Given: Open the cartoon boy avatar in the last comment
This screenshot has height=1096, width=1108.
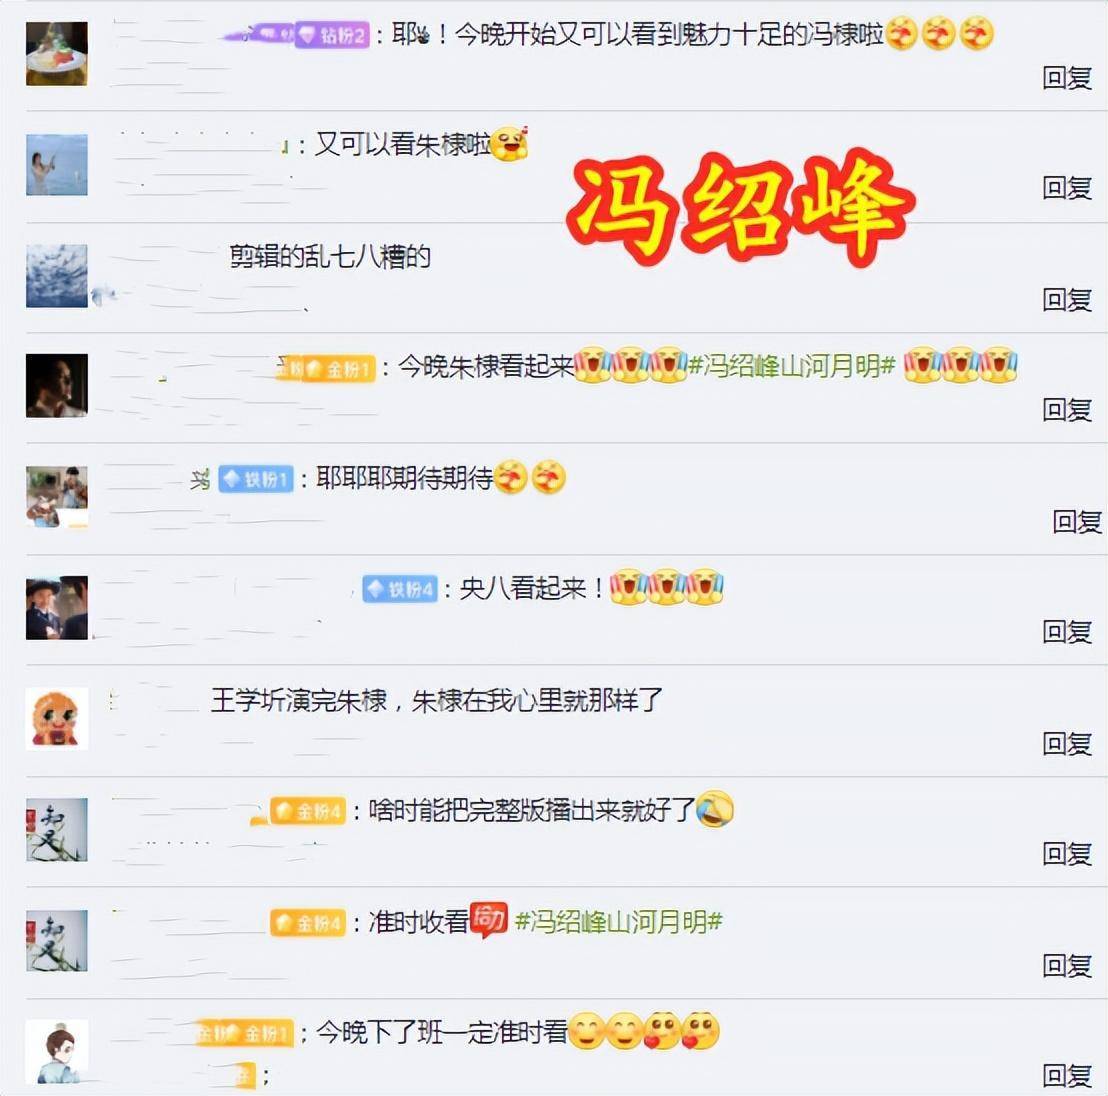Looking at the screenshot, I should (57, 1051).
